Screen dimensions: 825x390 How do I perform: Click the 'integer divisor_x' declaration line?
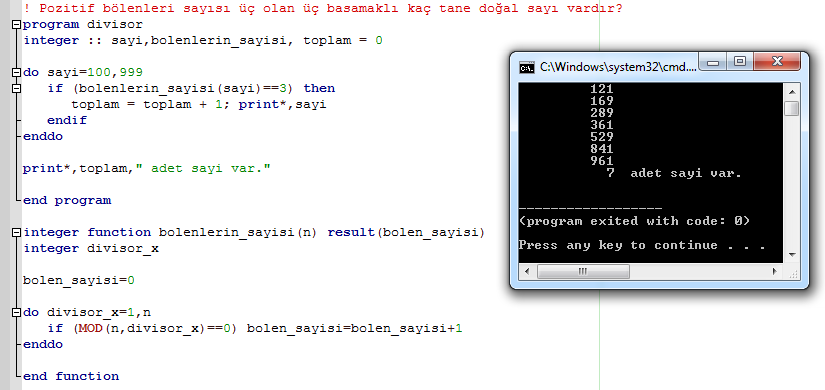pyautogui.click(x=90, y=248)
